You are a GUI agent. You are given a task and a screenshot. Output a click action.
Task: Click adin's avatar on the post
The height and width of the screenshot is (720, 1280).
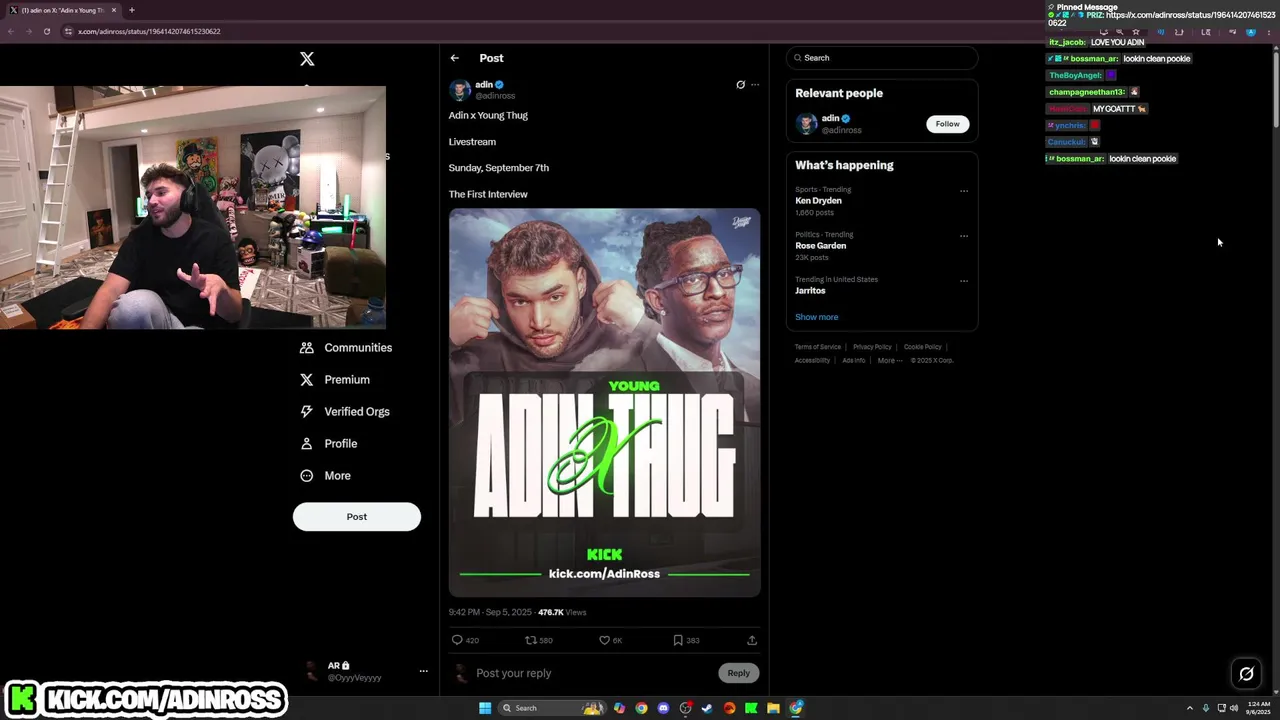[x=460, y=90]
